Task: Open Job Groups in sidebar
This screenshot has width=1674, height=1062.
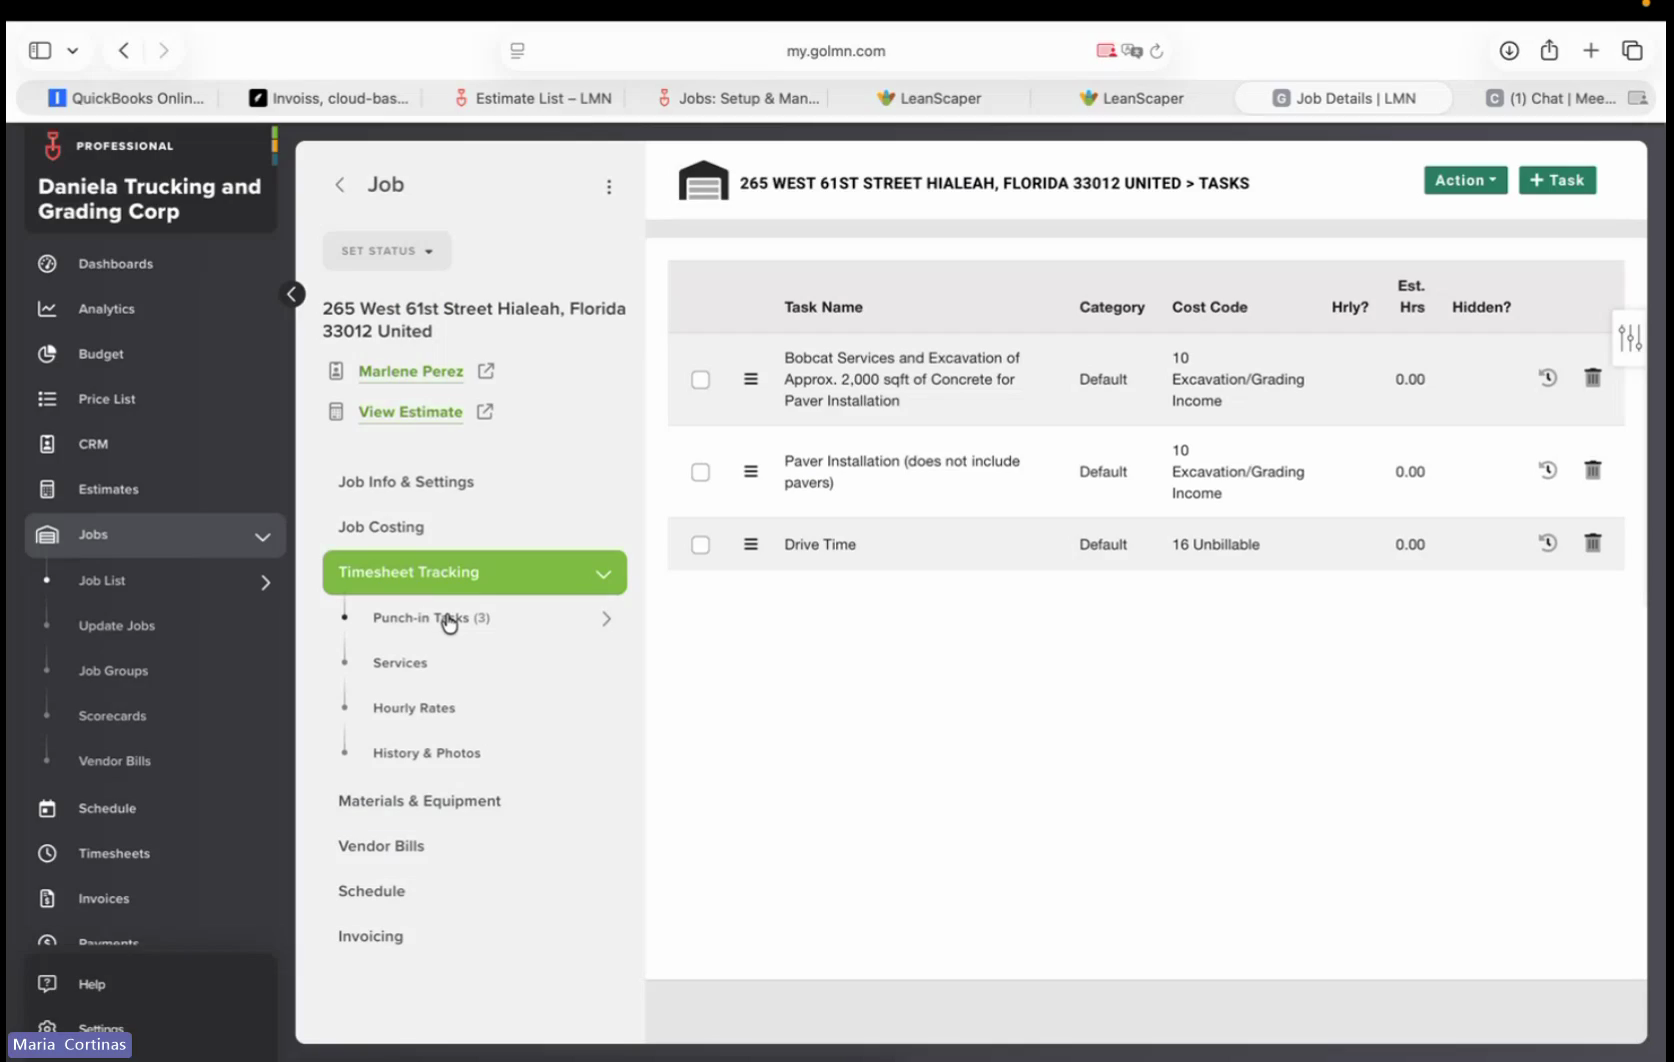Action: coord(113,671)
